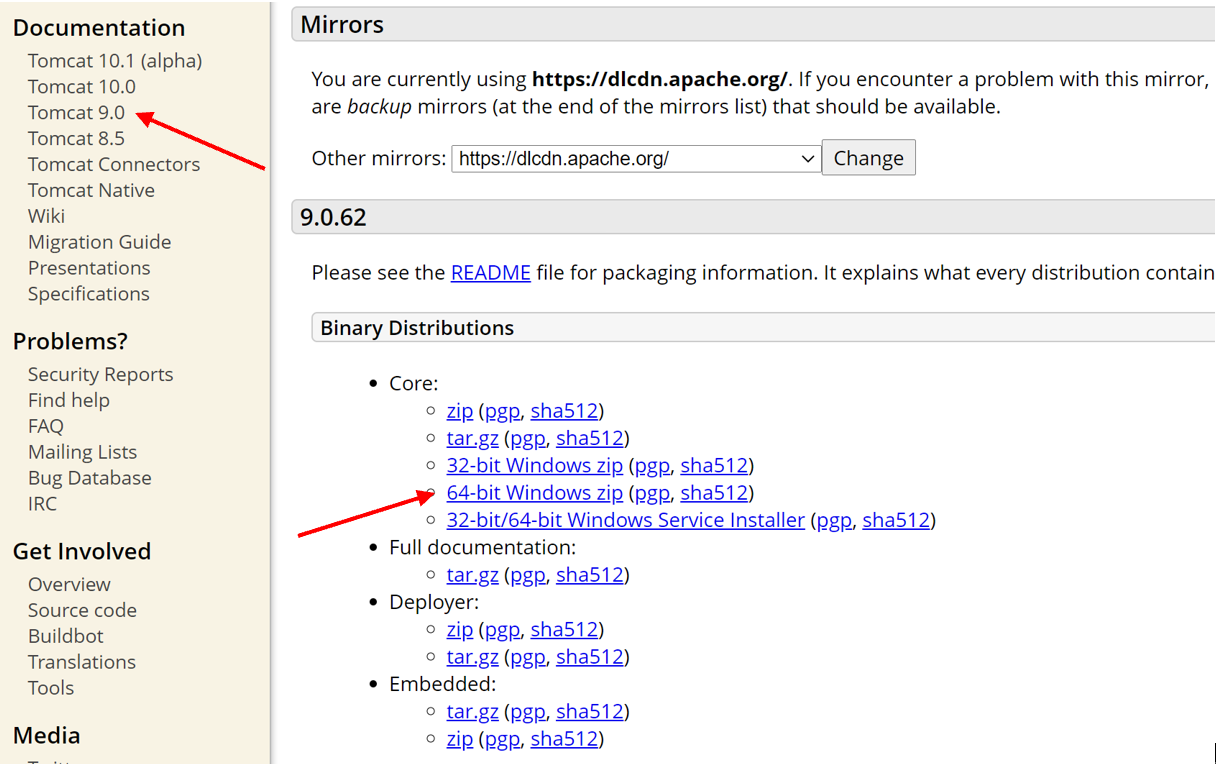
Task: Download the Embedded tar.gz
Action: pyautogui.click(x=473, y=712)
